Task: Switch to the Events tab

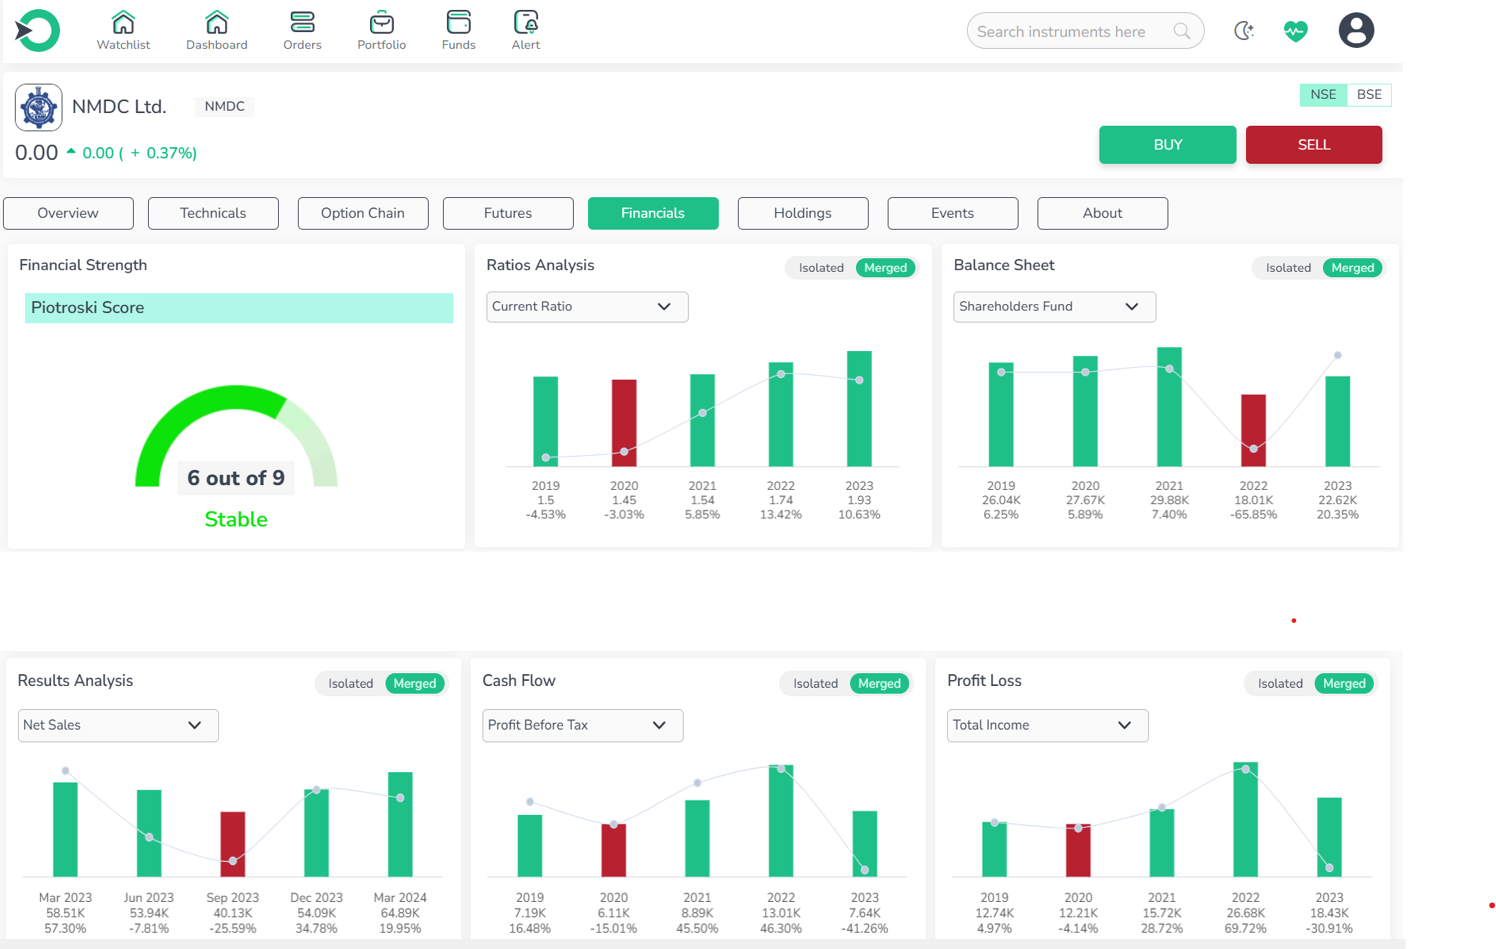Action: click(x=953, y=213)
